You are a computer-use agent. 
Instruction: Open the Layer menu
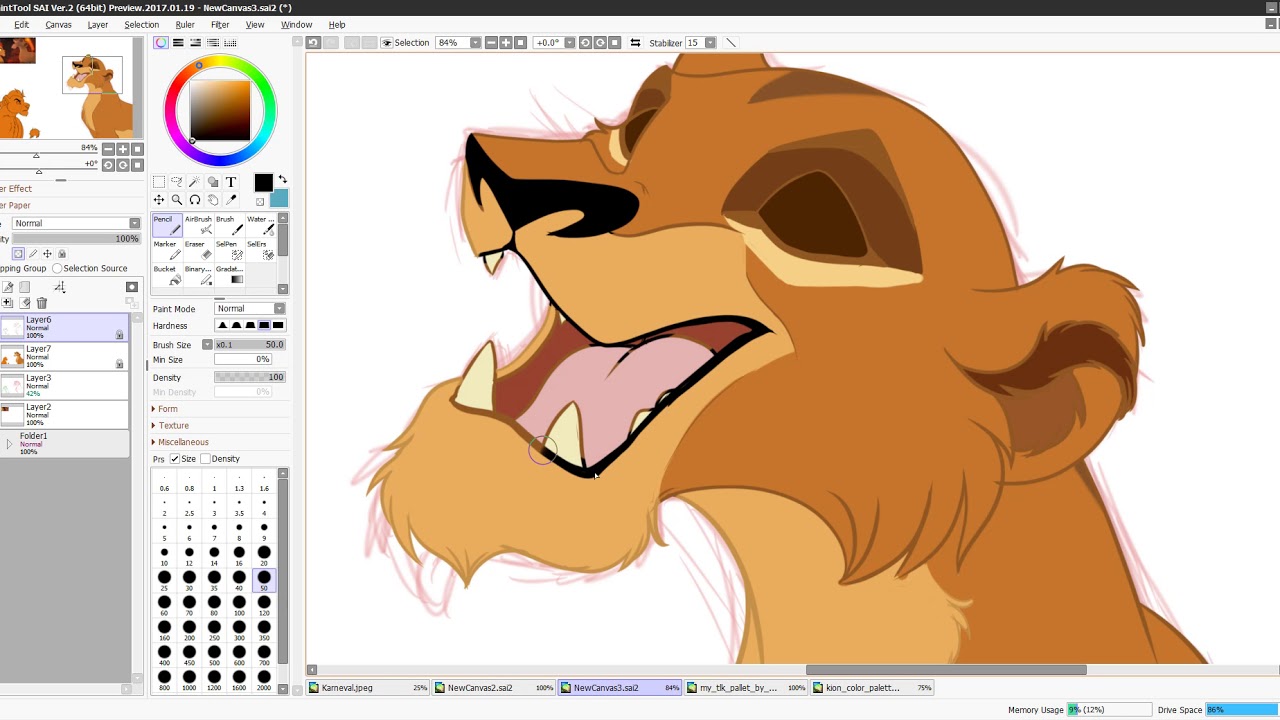click(98, 25)
